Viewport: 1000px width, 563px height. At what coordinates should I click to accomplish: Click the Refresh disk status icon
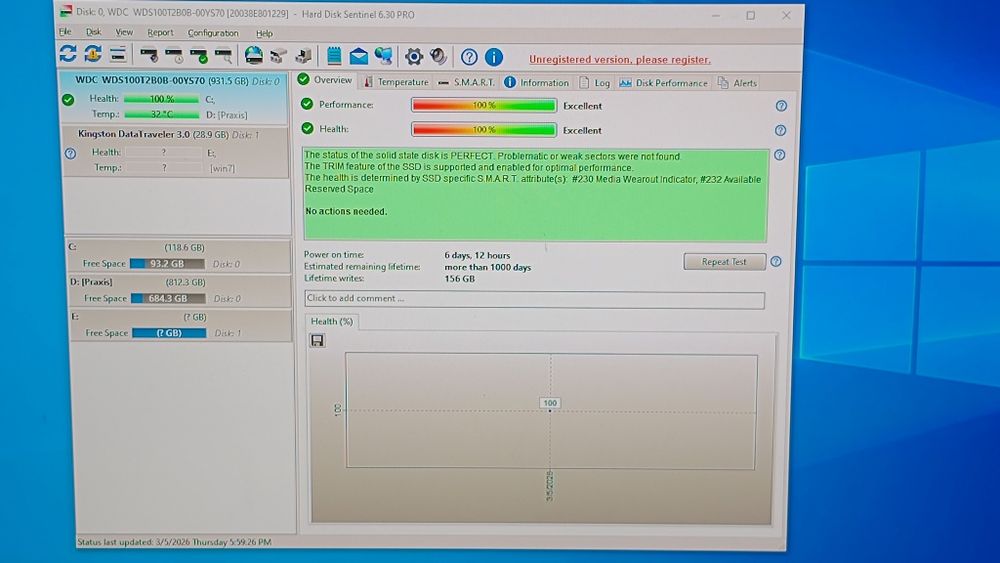coord(68,54)
